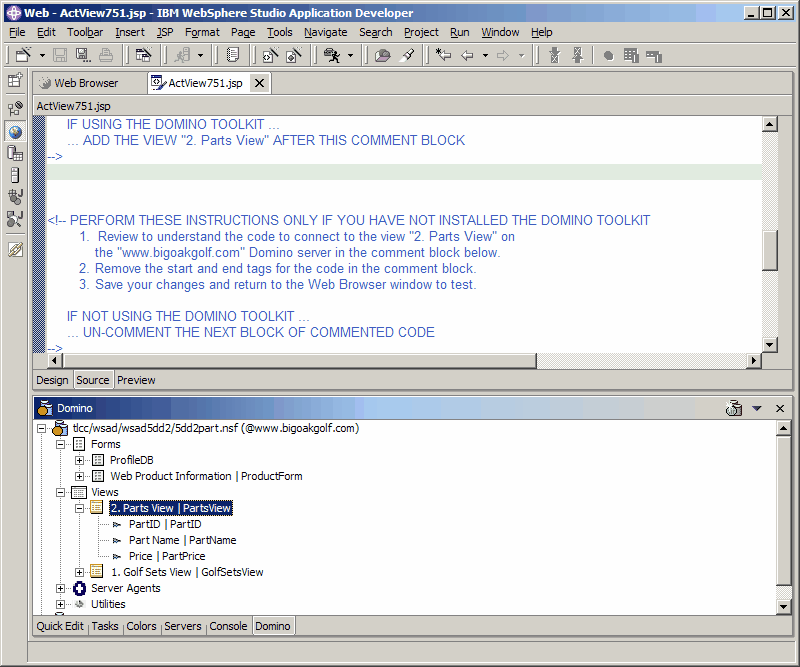Open the Colors view tab
This screenshot has width=800, height=667.
coord(141,626)
